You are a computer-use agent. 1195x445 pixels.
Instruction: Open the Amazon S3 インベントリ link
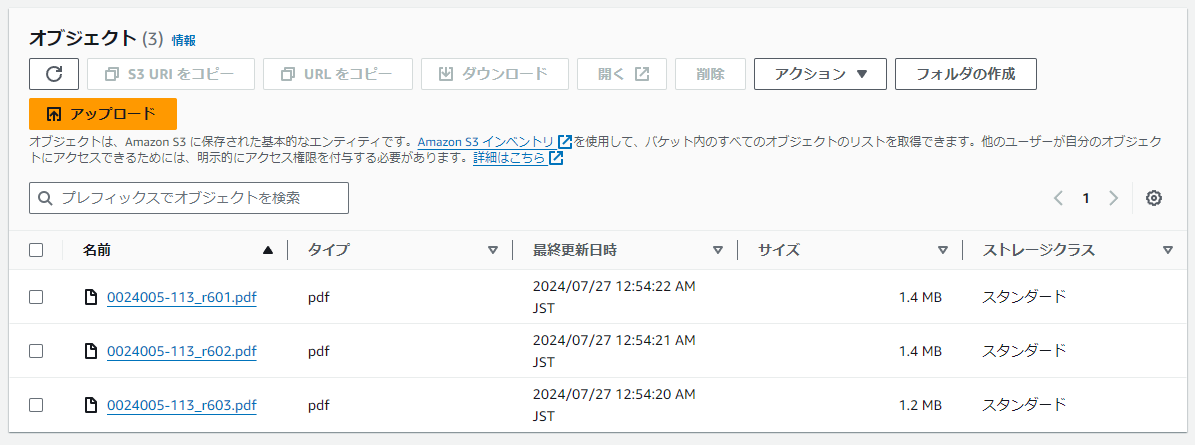pyautogui.click(x=495, y=142)
